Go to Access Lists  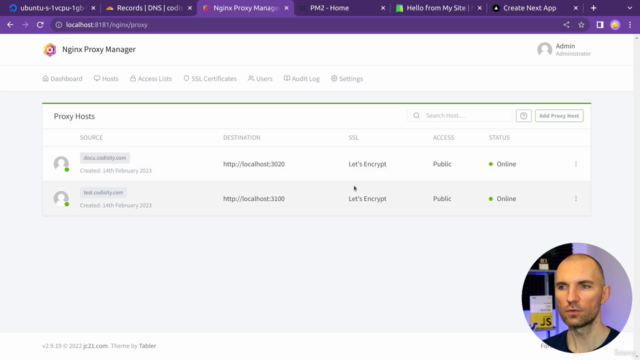(151, 78)
